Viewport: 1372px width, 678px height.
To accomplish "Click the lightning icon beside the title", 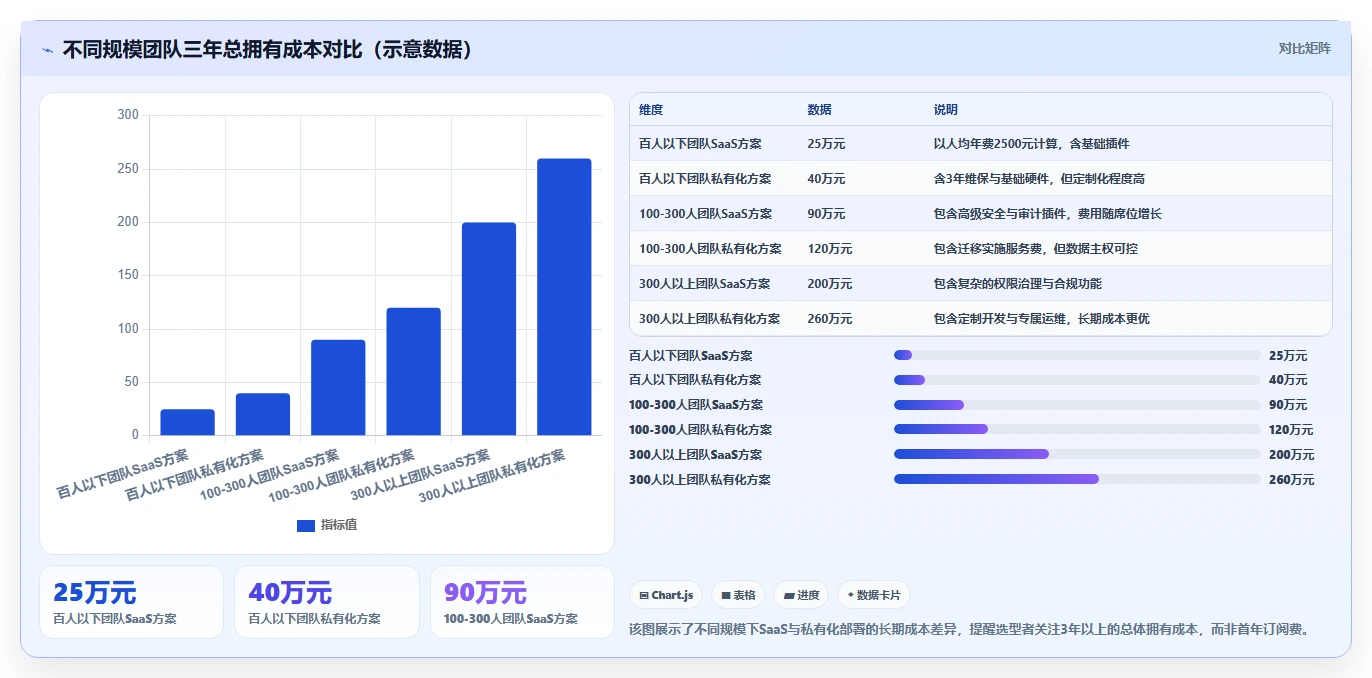I will tap(47, 50).
